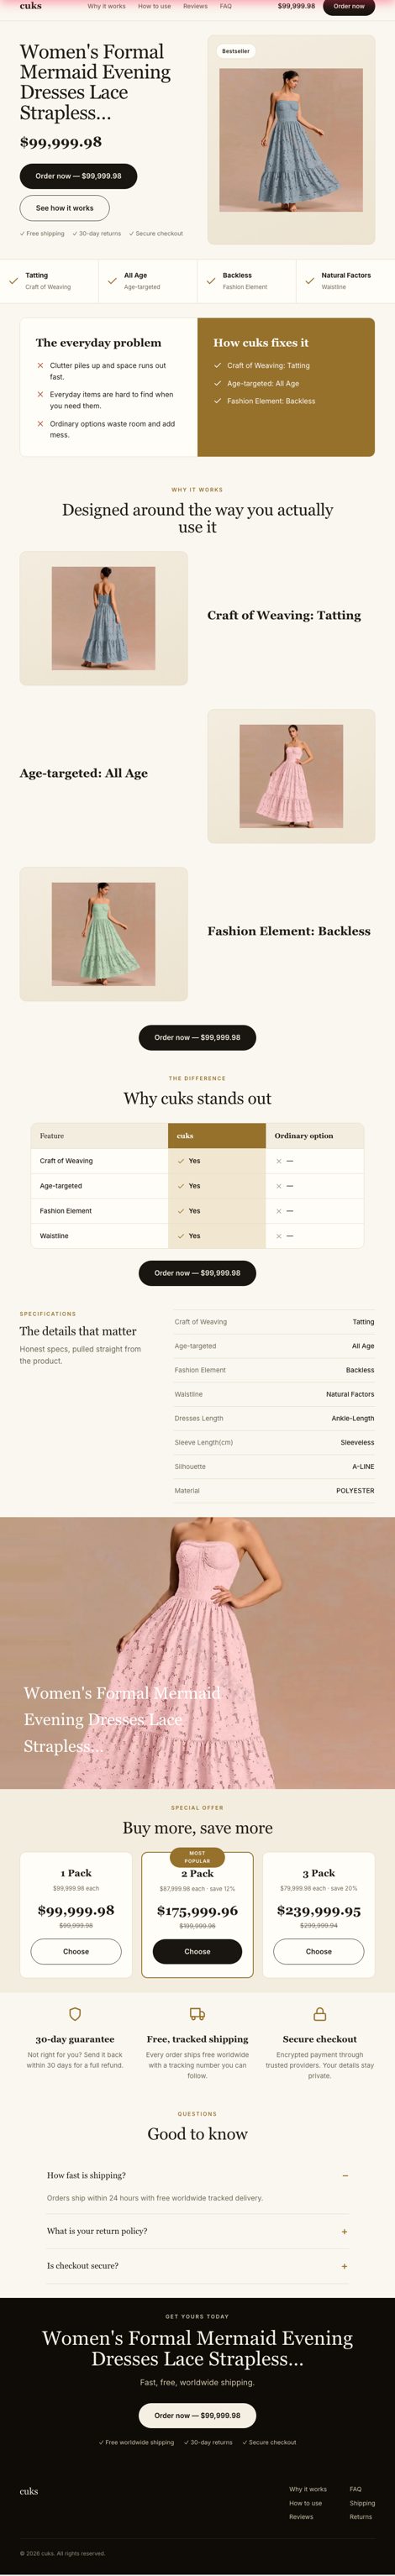The width and height of the screenshot is (395, 2576).
Task: Click the hero blue dress product image
Action: click(291, 140)
